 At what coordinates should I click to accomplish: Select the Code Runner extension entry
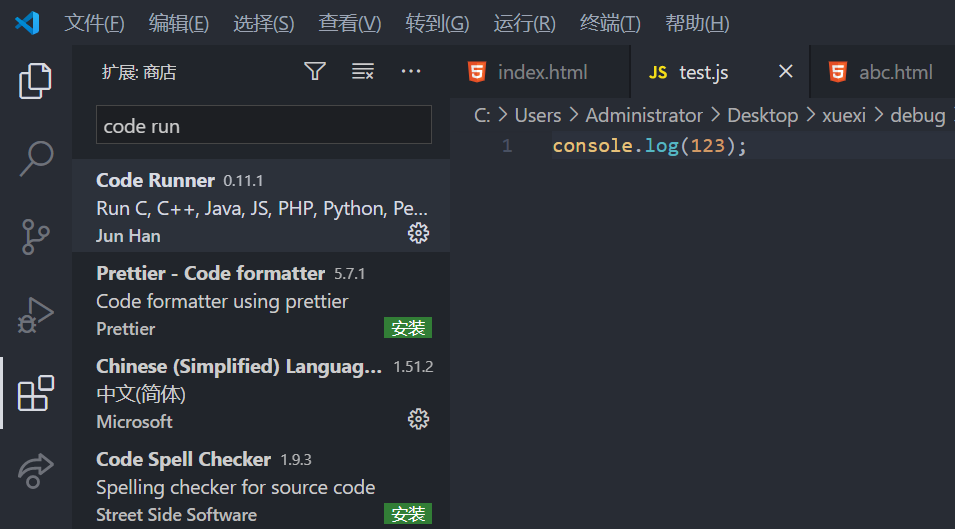pyautogui.click(x=261, y=206)
